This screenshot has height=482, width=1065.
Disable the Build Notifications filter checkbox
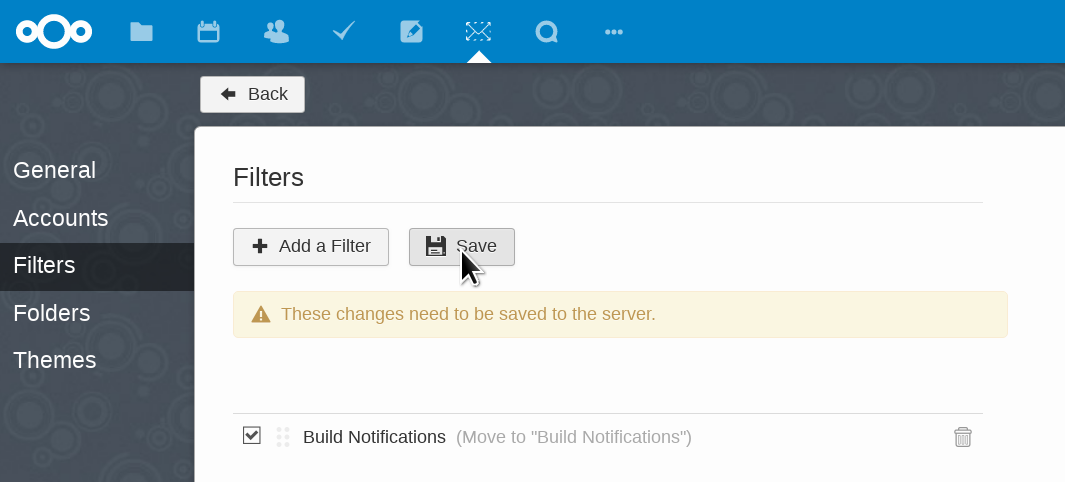coord(252,436)
